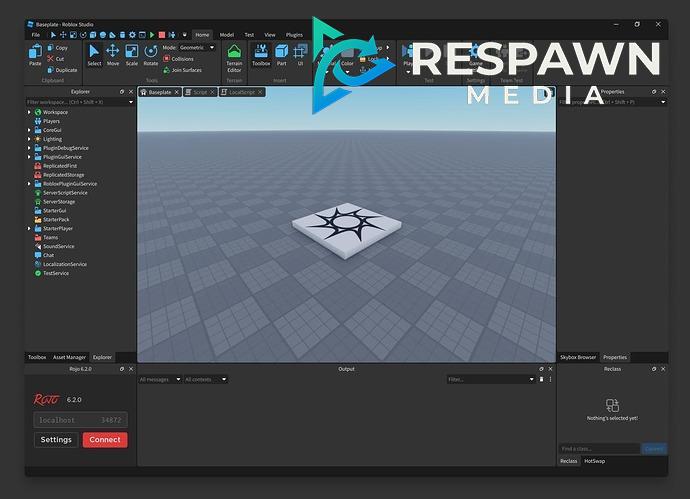Choose the large Select tool in the ribbon

coord(94,55)
